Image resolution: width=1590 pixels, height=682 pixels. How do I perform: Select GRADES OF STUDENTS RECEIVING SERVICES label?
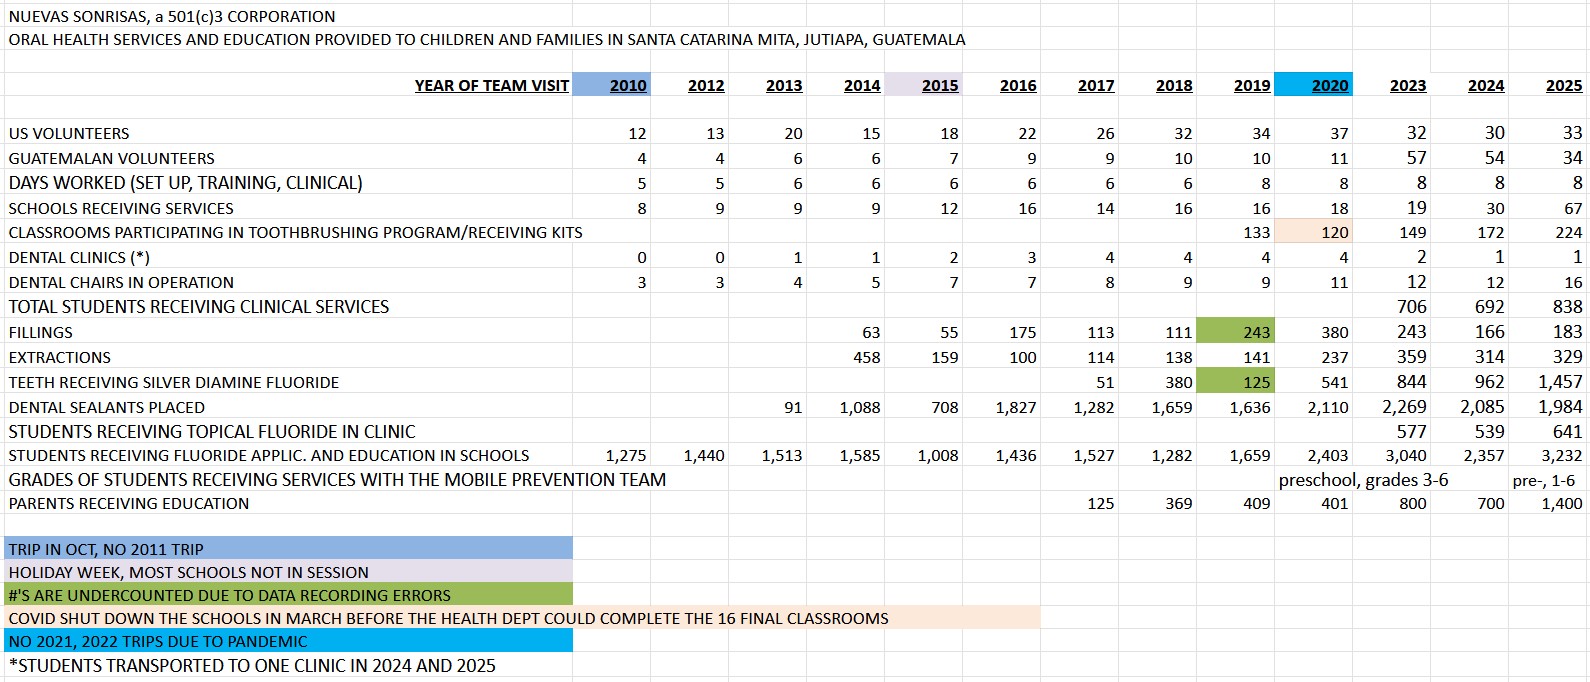point(337,480)
